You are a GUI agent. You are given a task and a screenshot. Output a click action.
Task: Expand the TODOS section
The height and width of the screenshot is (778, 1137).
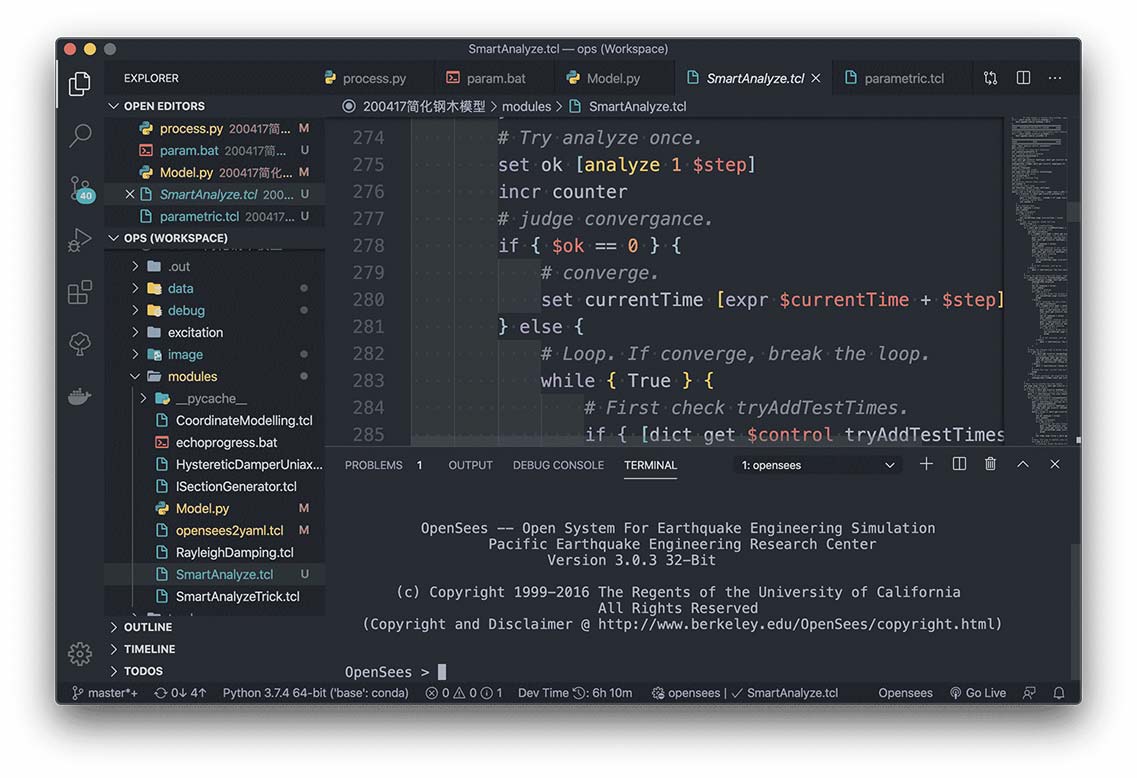pos(215,671)
